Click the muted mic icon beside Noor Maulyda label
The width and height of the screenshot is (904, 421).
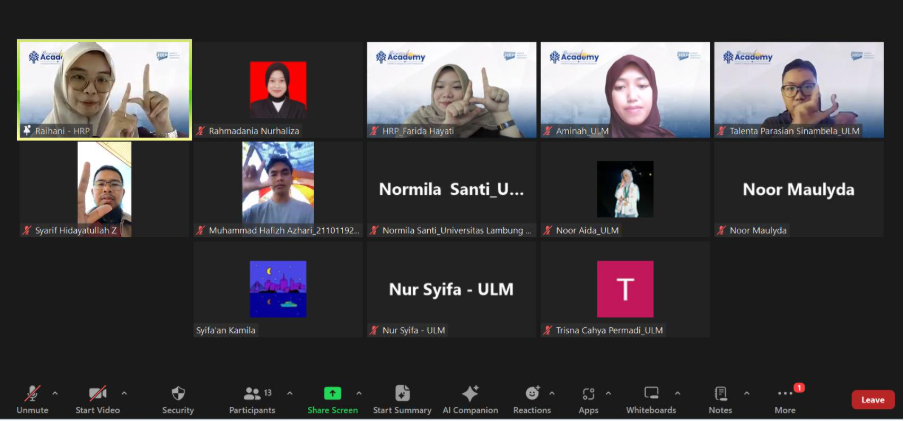coord(721,231)
